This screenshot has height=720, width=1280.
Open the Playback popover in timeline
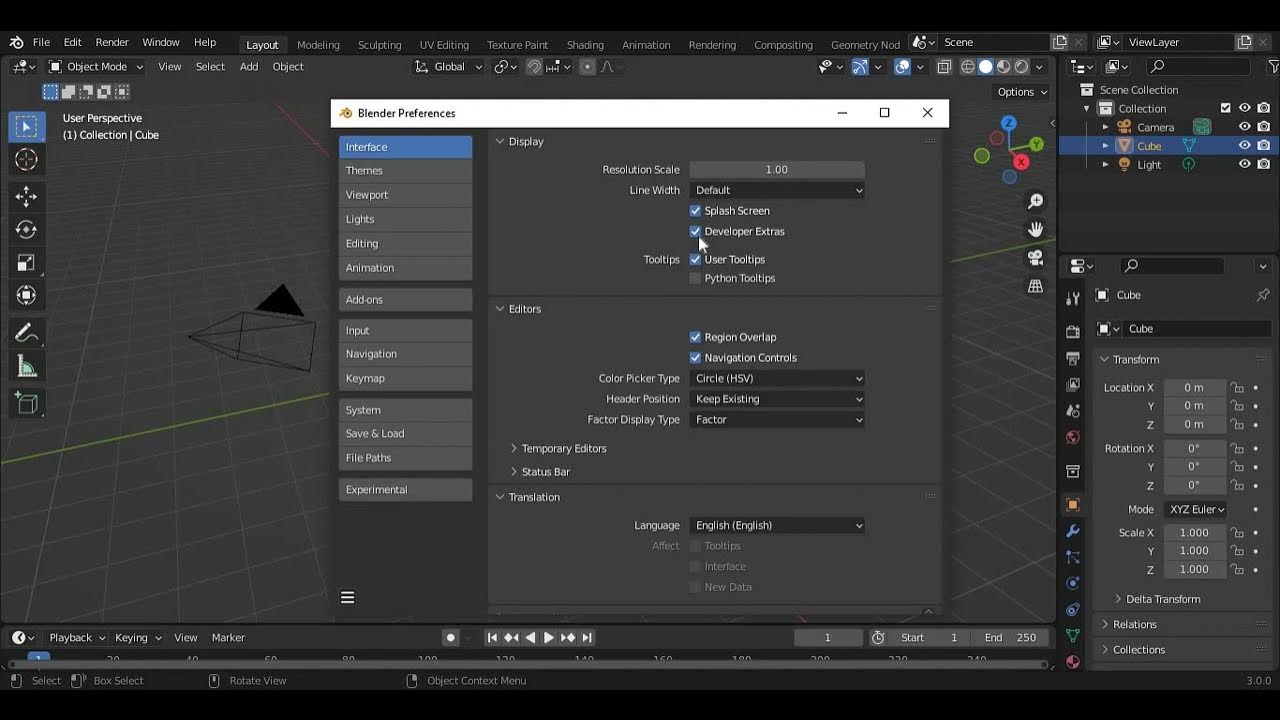coord(77,638)
